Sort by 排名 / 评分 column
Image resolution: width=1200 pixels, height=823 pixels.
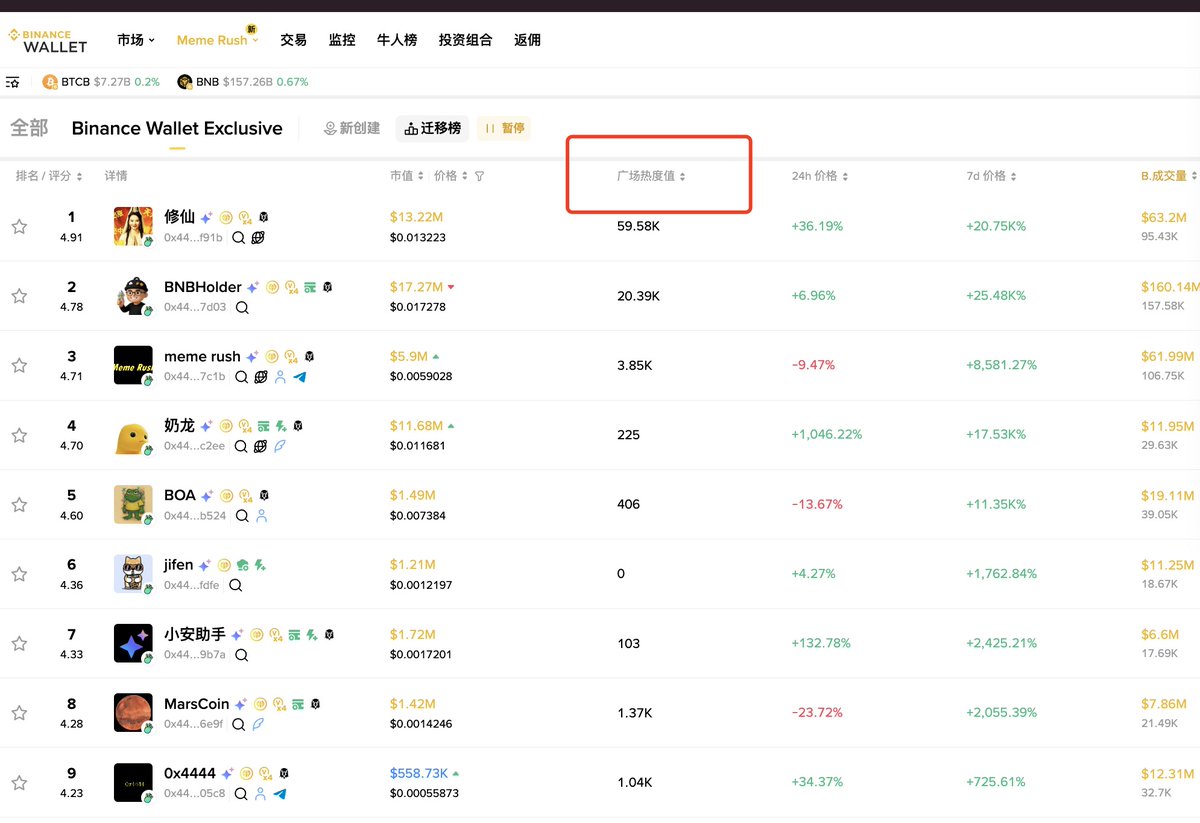(49, 176)
